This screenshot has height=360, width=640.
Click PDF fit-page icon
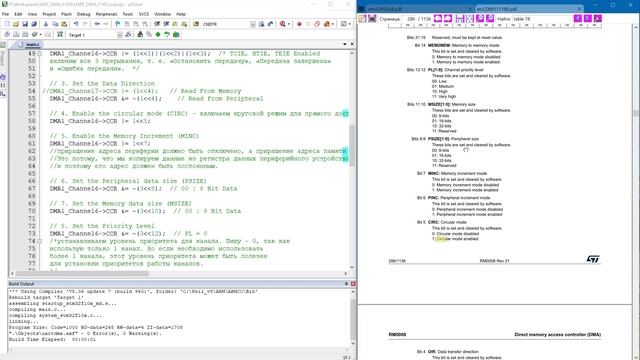(x=470, y=18)
